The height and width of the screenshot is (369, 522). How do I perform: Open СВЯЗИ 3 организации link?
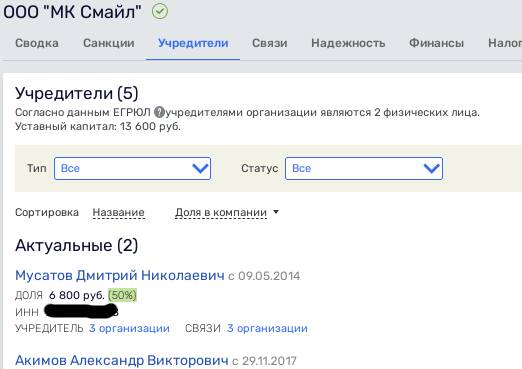(x=267, y=328)
